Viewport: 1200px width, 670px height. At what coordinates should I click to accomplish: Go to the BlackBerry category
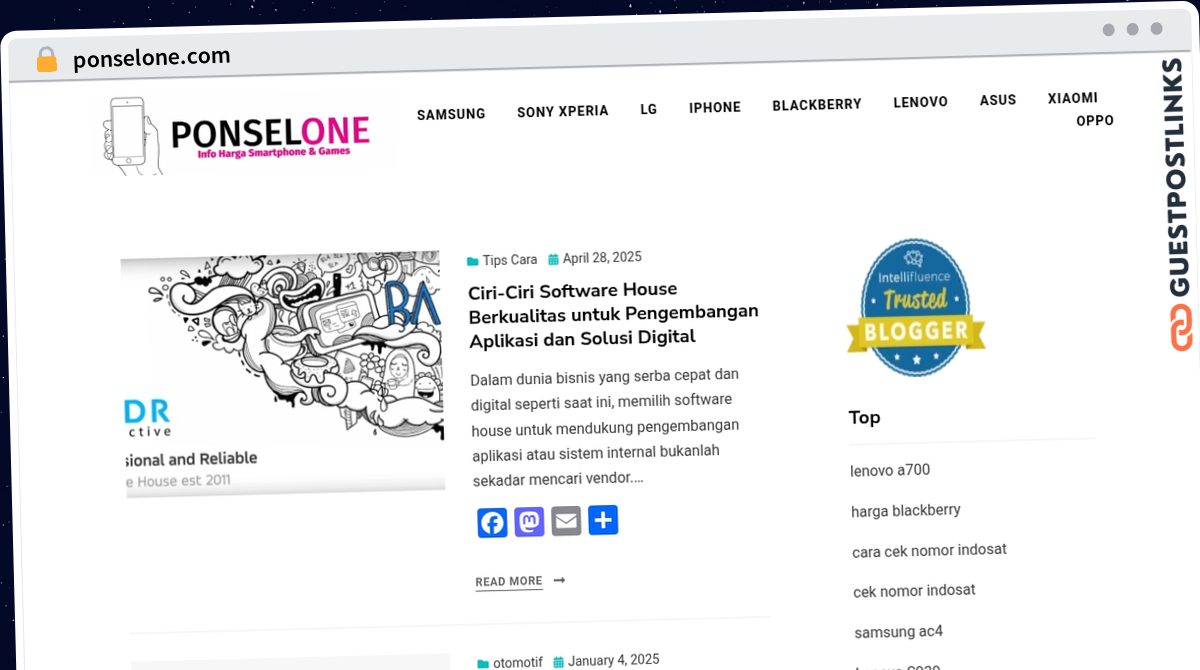pyautogui.click(x=817, y=104)
